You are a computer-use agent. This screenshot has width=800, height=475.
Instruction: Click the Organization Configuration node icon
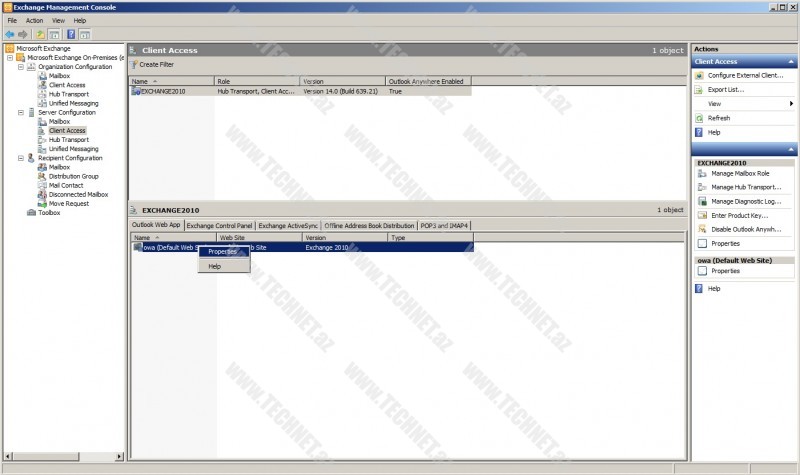click(31, 67)
